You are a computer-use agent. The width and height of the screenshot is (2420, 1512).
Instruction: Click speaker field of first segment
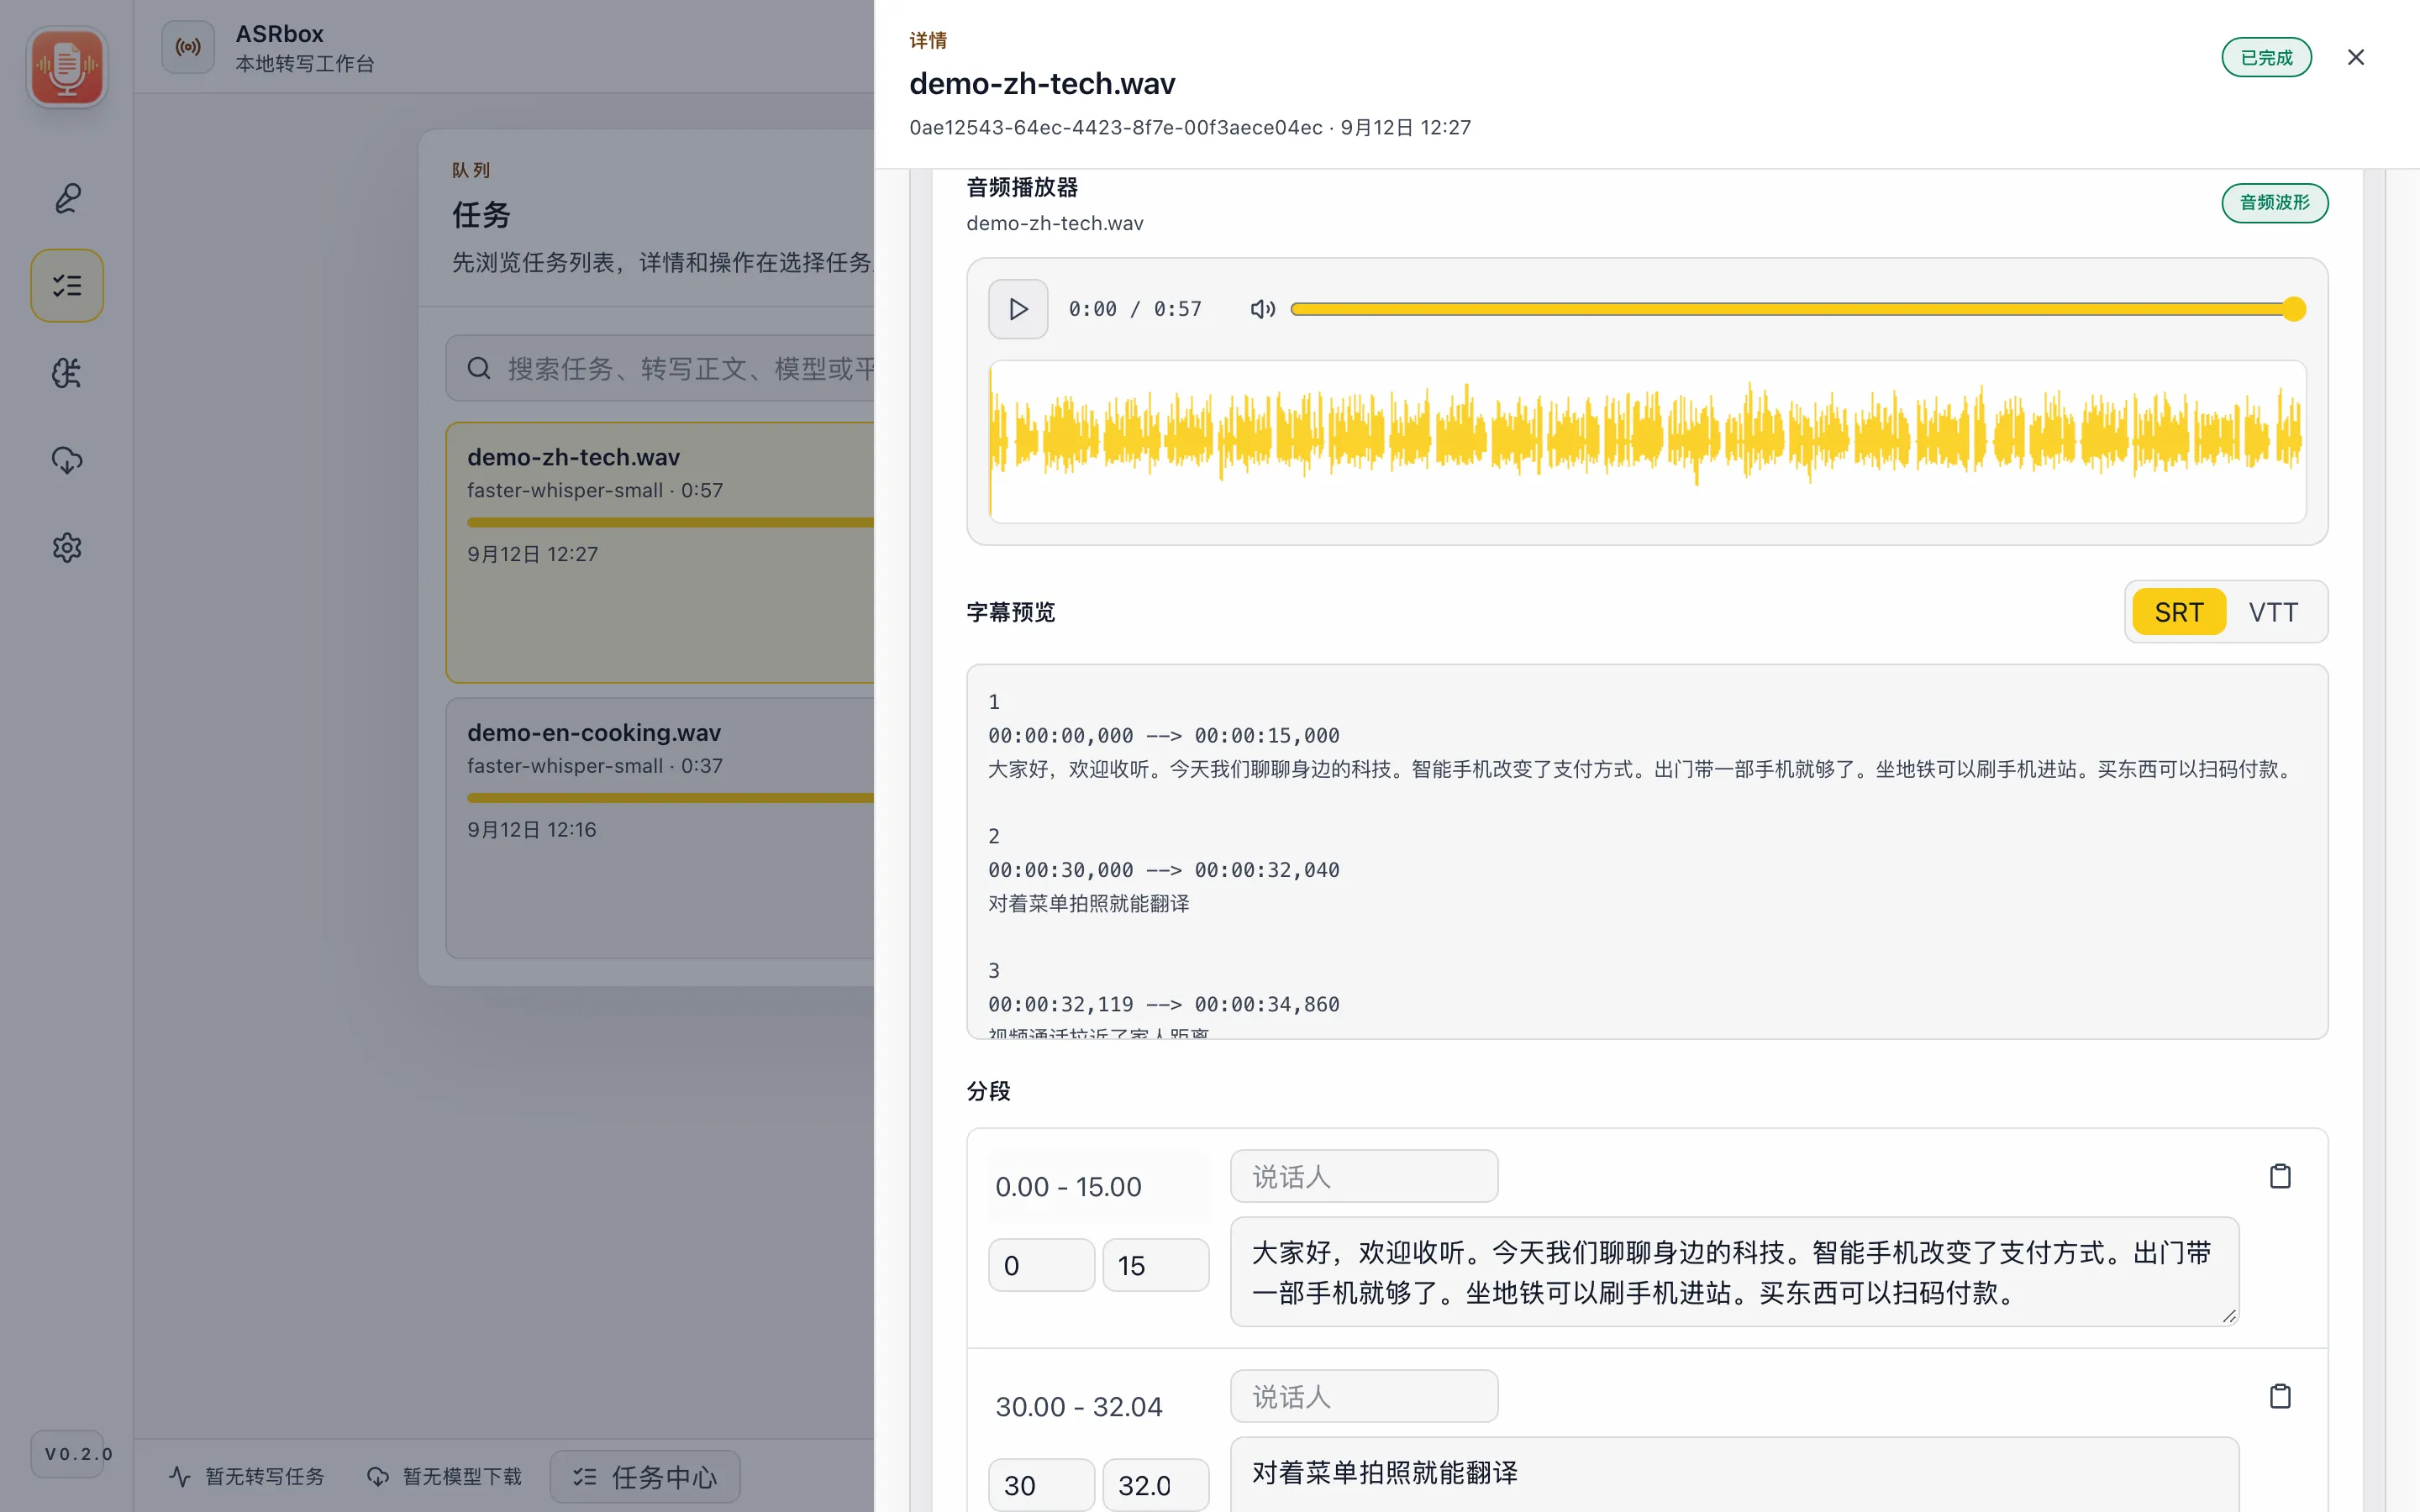pos(1364,1176)
